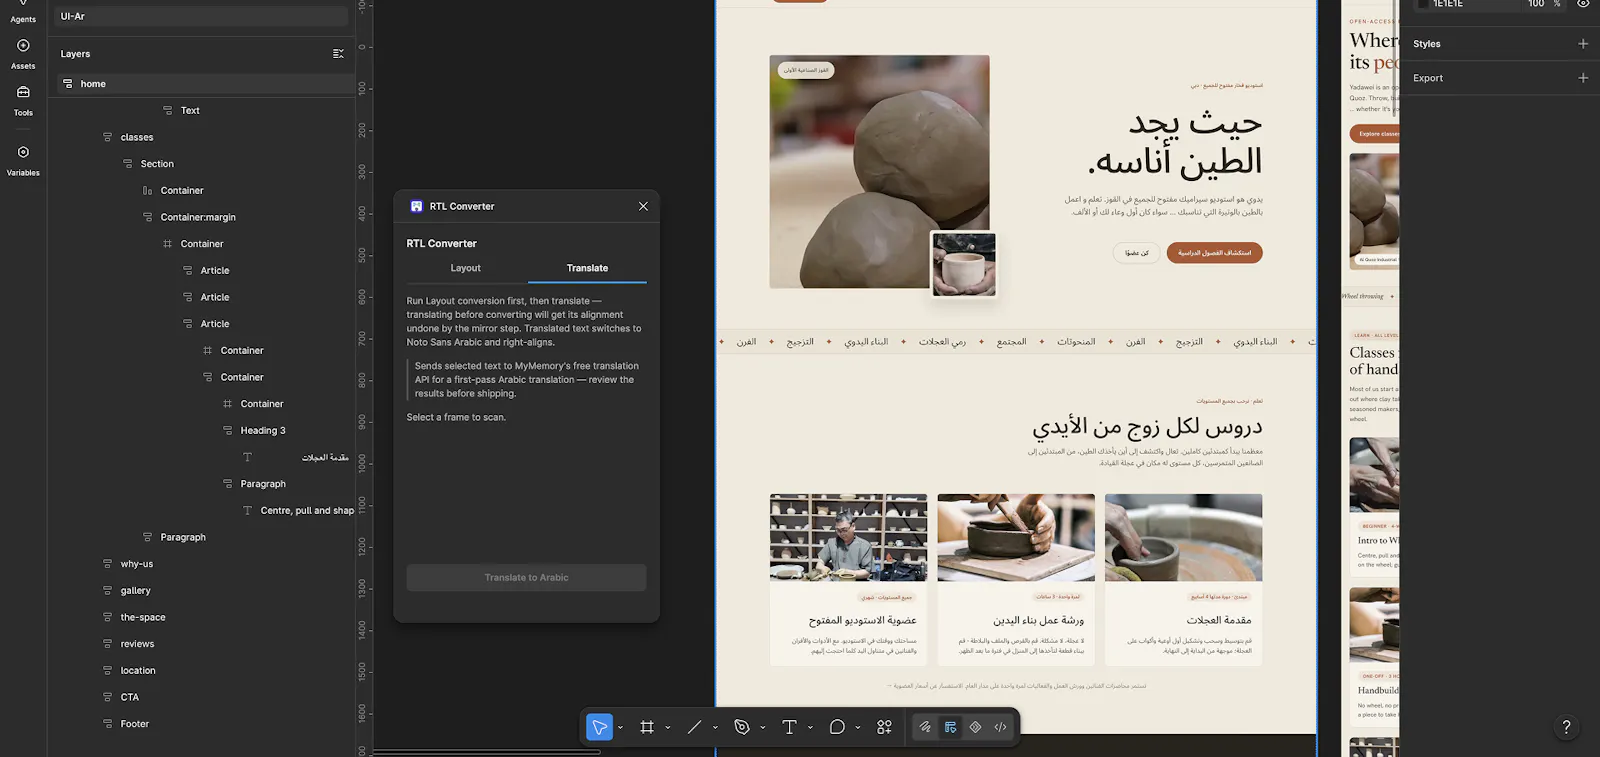Open the help question mark button
1600x757 pixels.
(x=1566, y=727)
